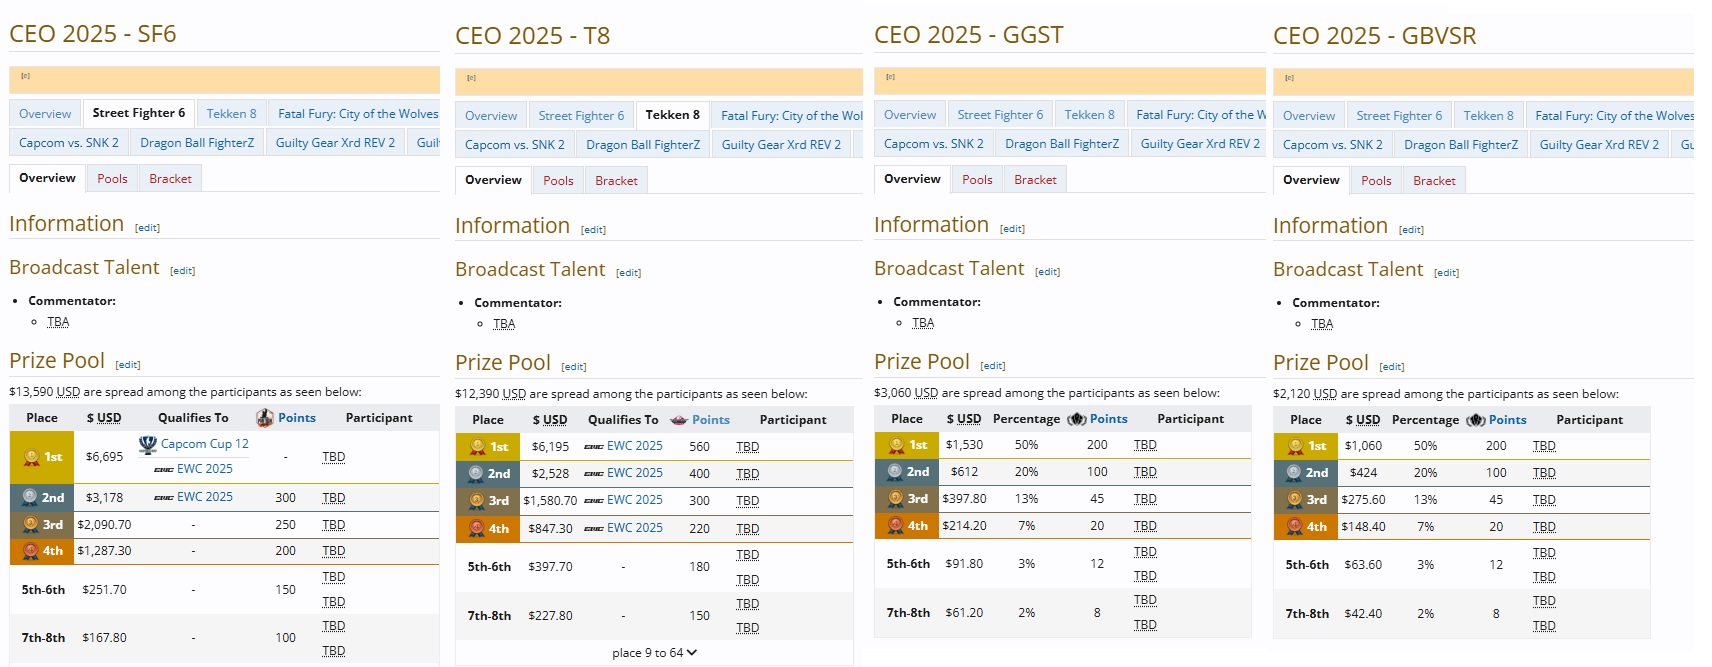Screen dimensions: 1712x667
Task: Click the gold 1st medal icon in T8 table
Action: tap(477, 447)
